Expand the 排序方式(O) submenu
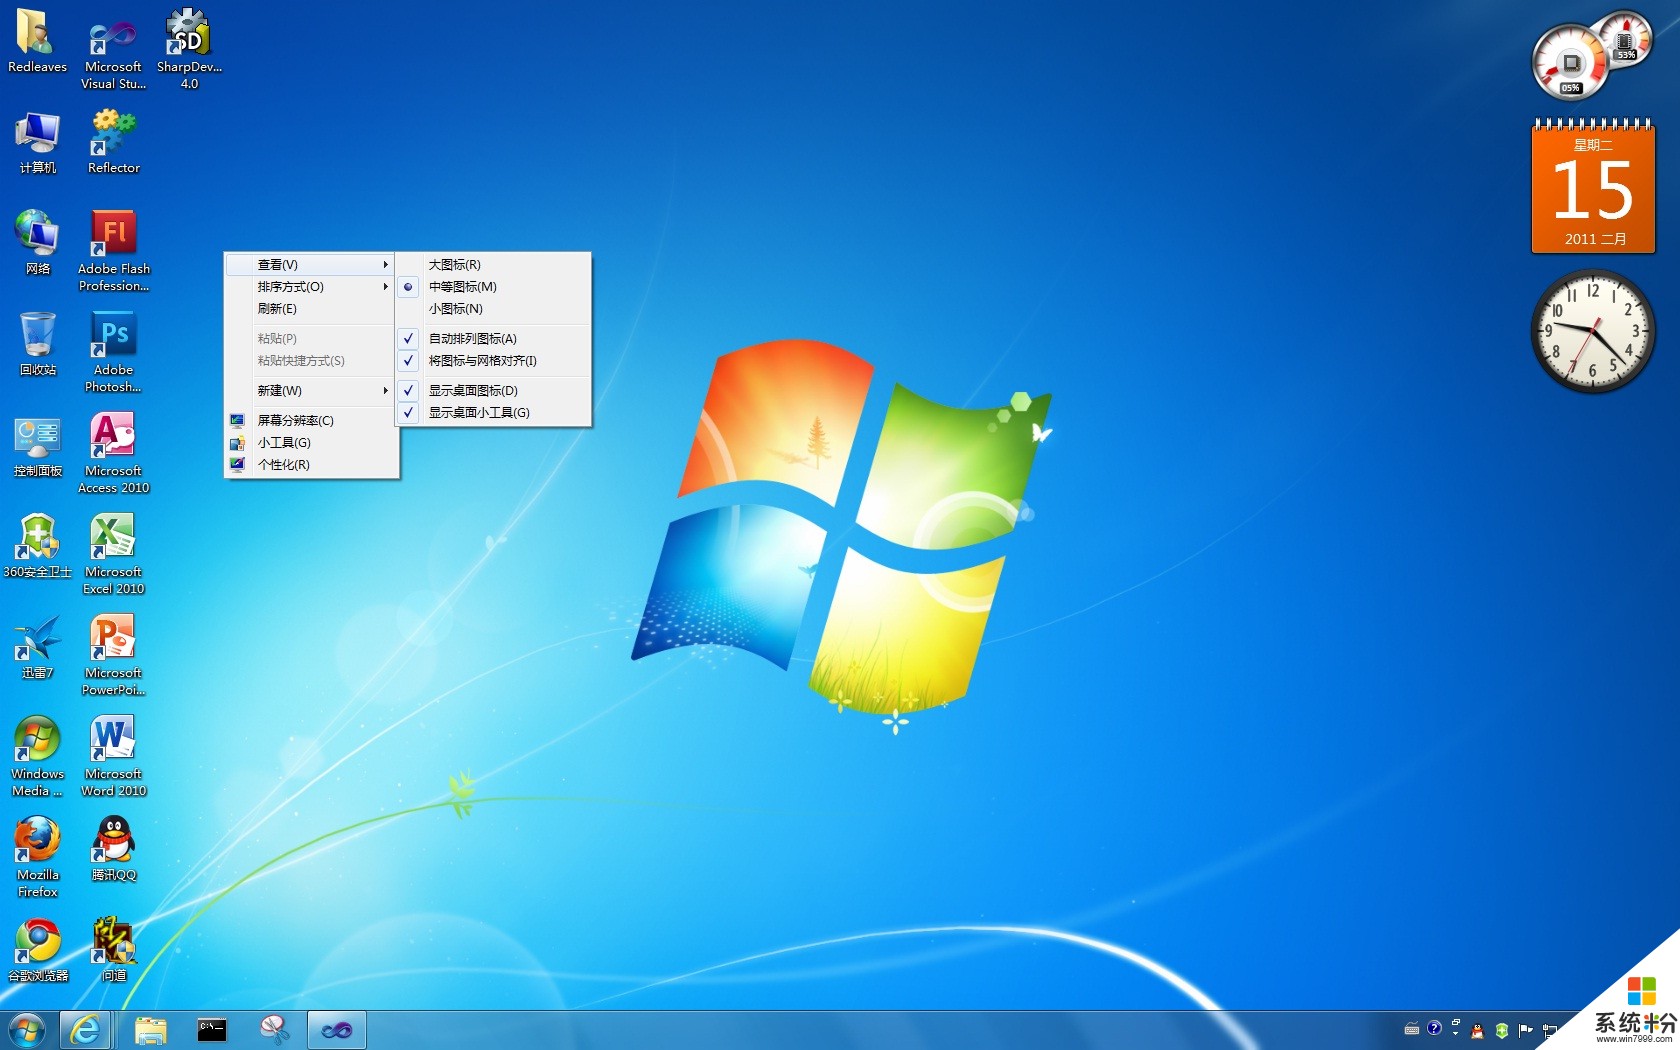Image resolution: width=1680 pixels, height=1050 pixels. pyautogui.click(x=310, y=287)
